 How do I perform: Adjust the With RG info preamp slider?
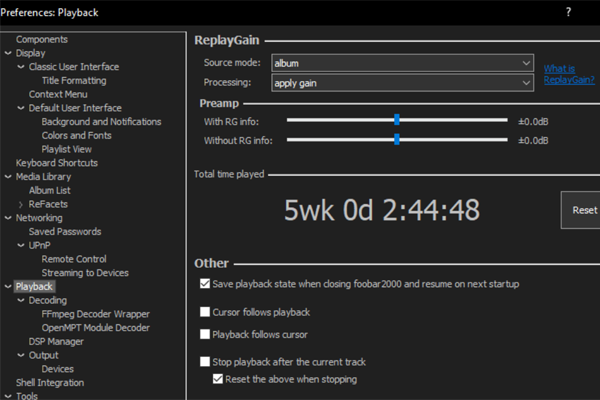pyautogui.click(x=397, y=120)
